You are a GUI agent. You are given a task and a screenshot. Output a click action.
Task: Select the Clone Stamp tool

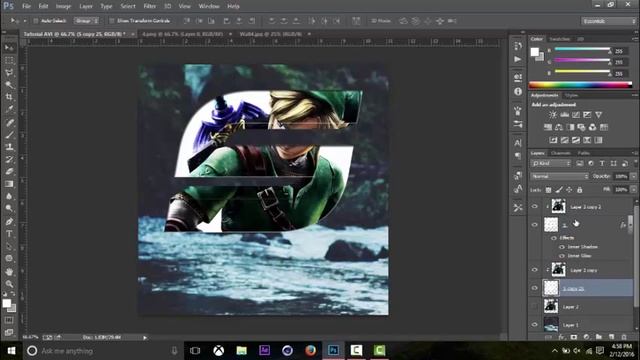pyautogui.click(x=9, y=147)
